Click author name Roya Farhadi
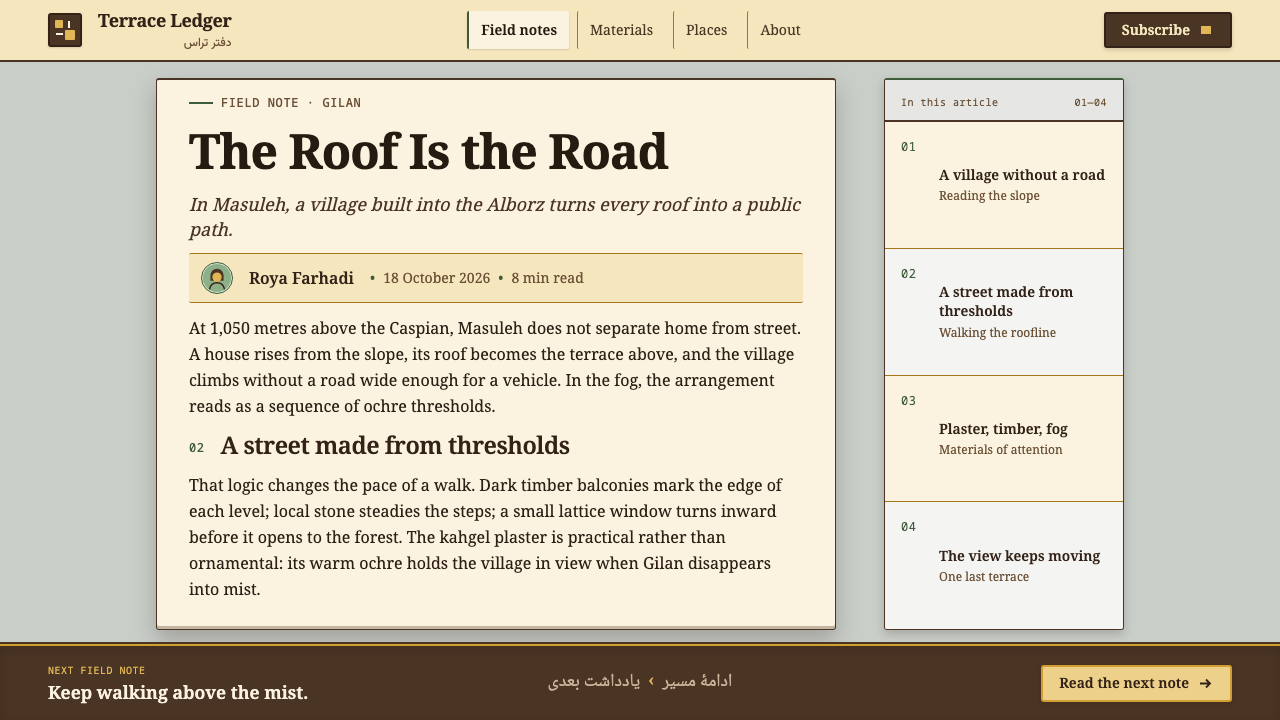This screenshot has height=720, width=1280. (301, 278)
